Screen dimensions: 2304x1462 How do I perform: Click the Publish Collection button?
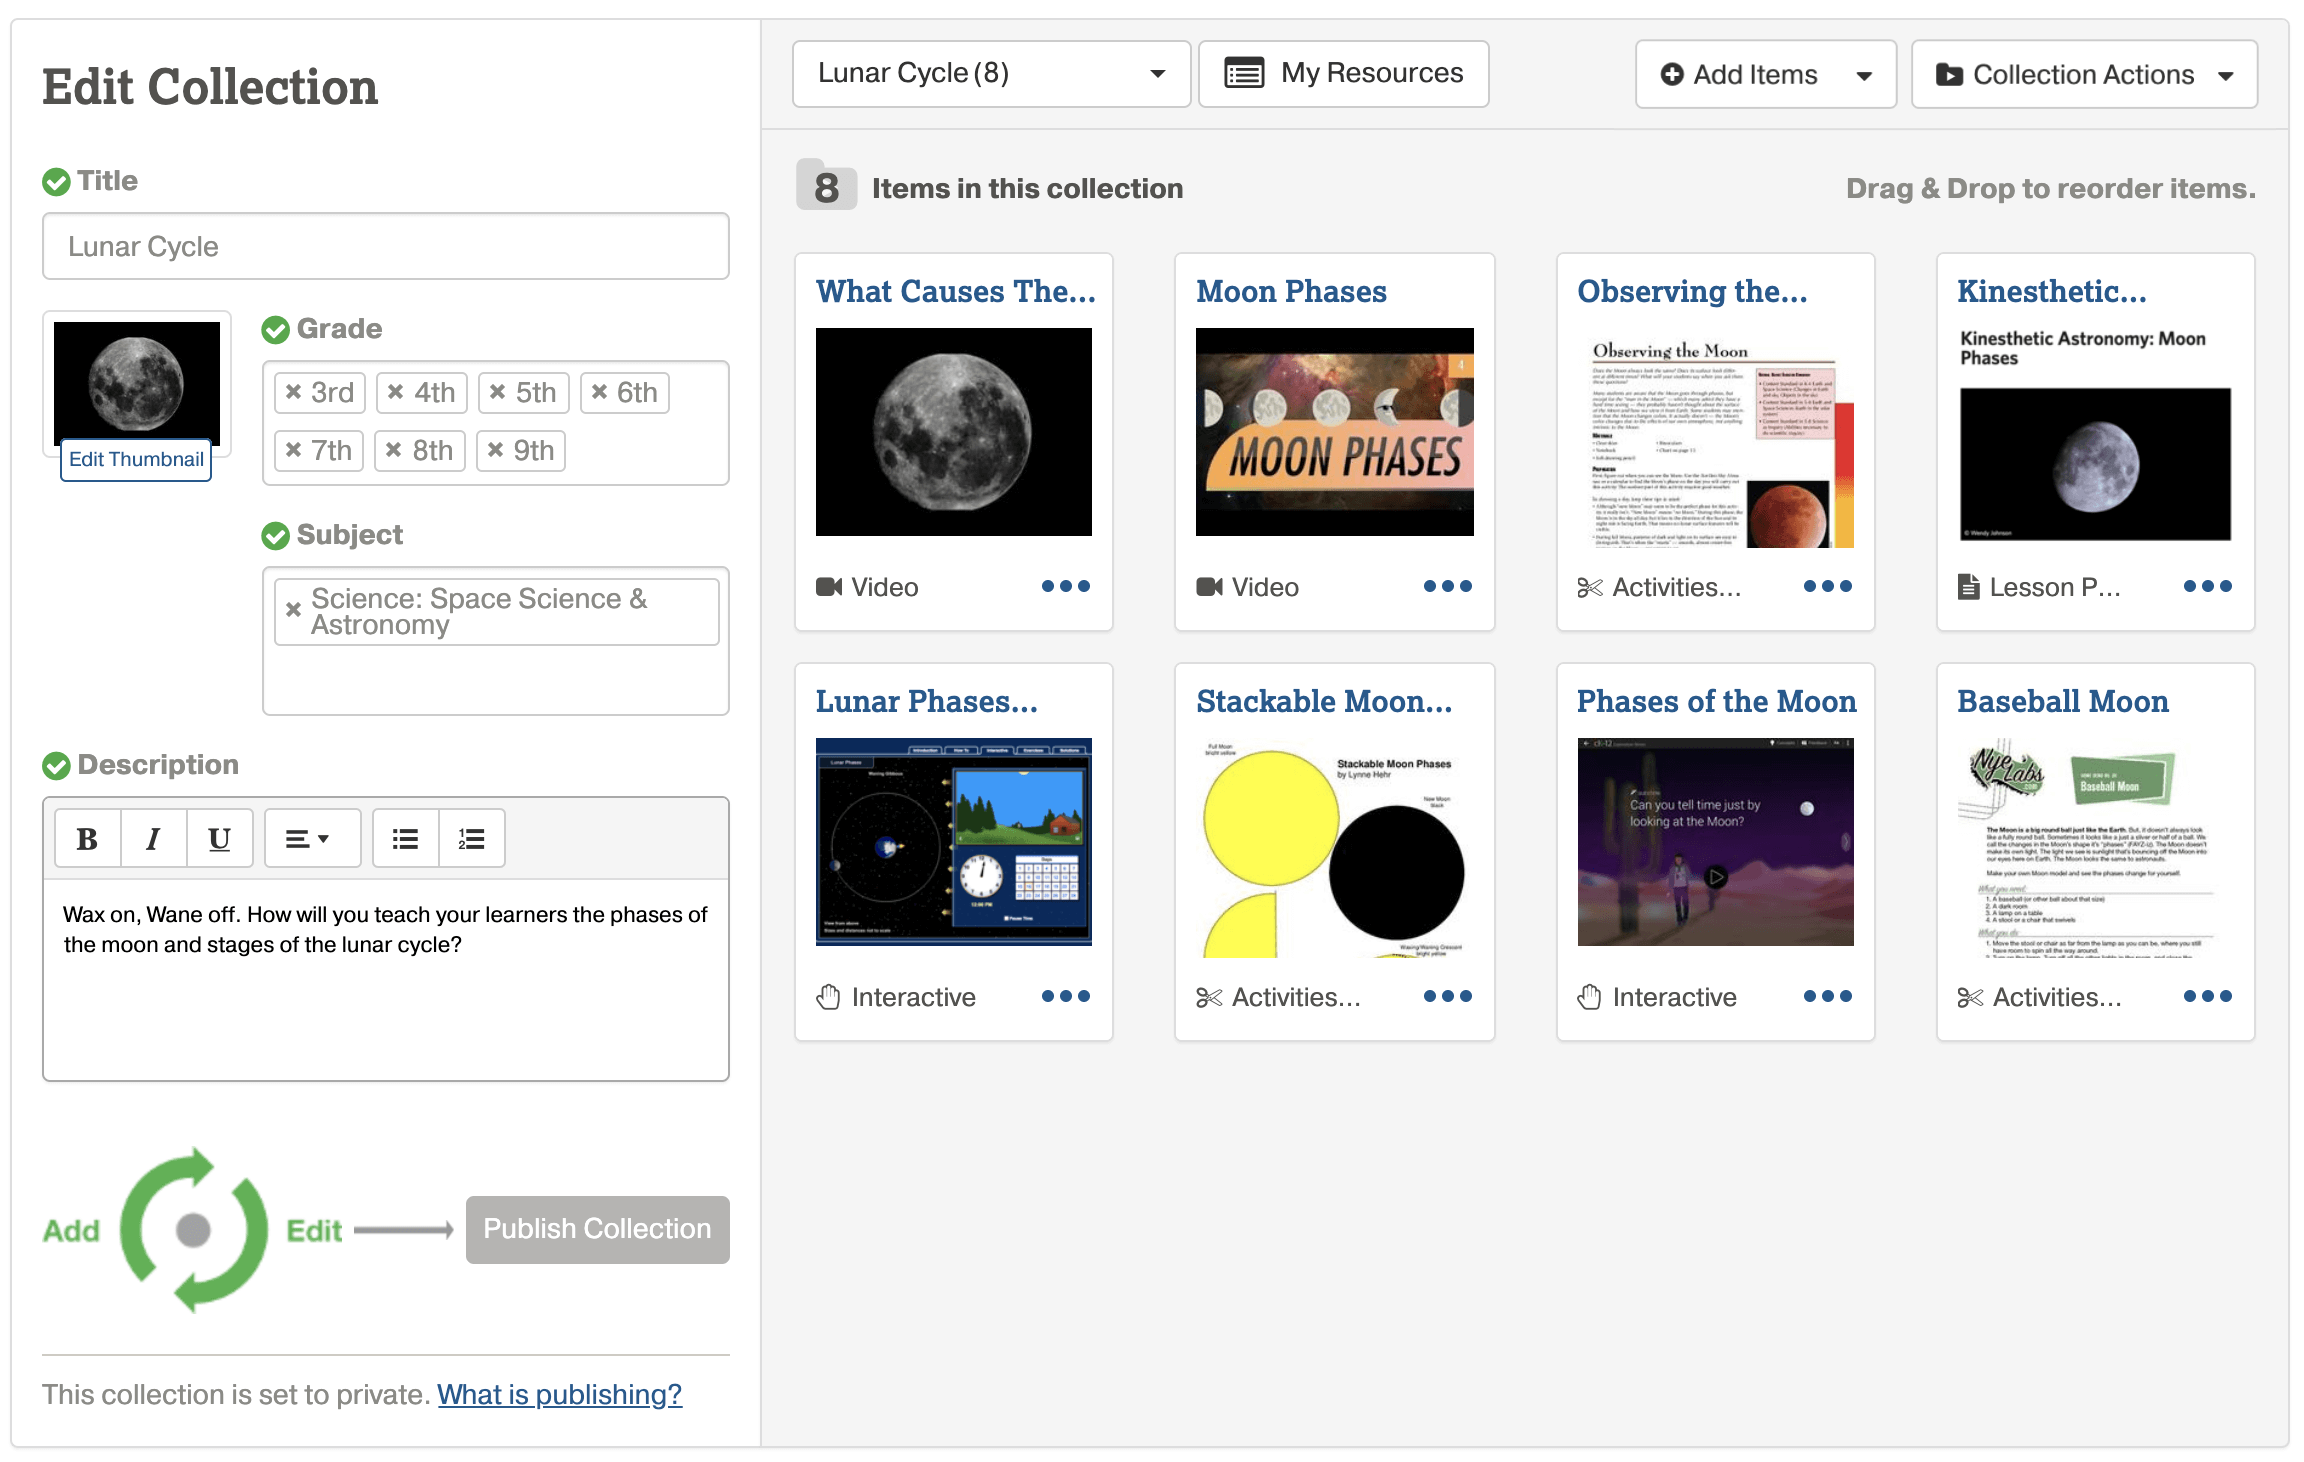(x=597, y=1229)
